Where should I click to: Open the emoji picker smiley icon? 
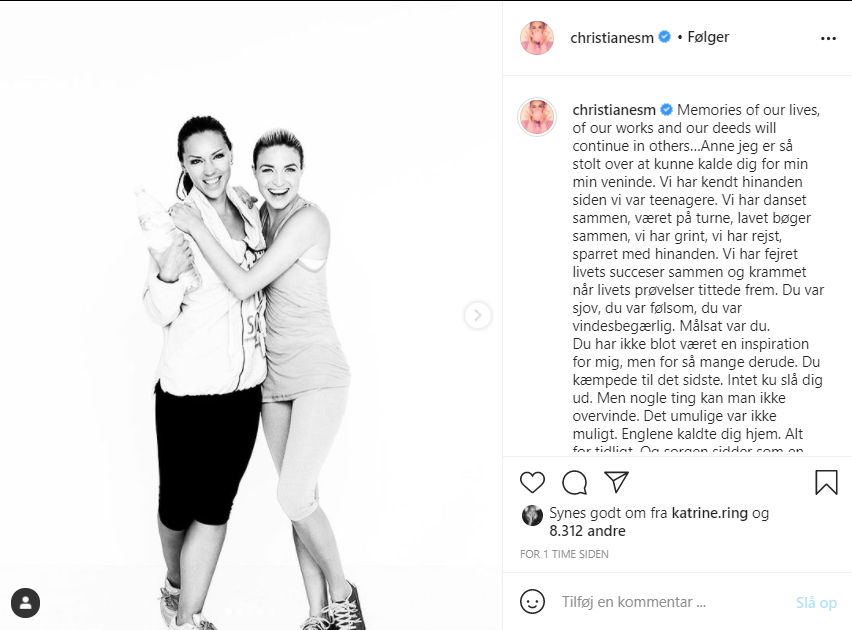pos(532,602)
